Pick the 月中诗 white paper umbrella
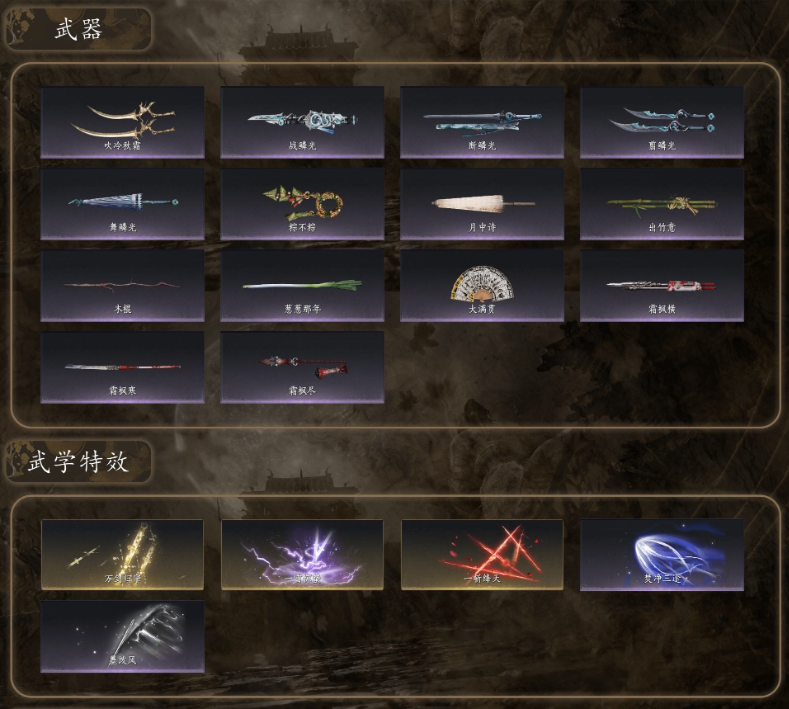This screenshot has width=789, height=709. click(482, 204)
